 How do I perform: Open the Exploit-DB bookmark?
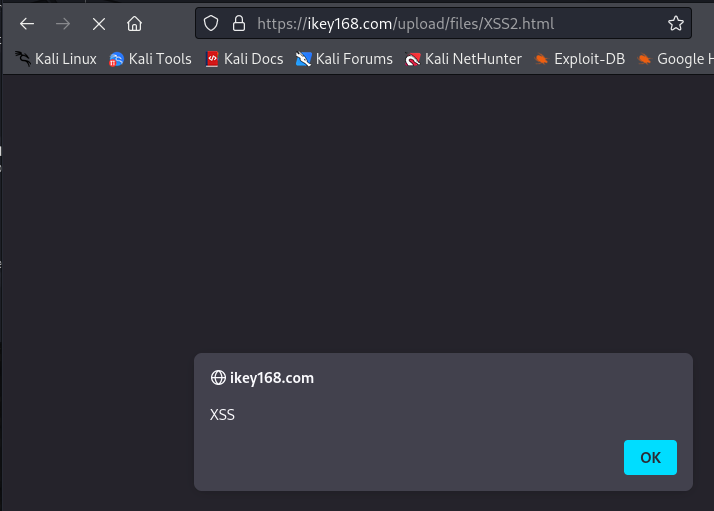(580, 59)
